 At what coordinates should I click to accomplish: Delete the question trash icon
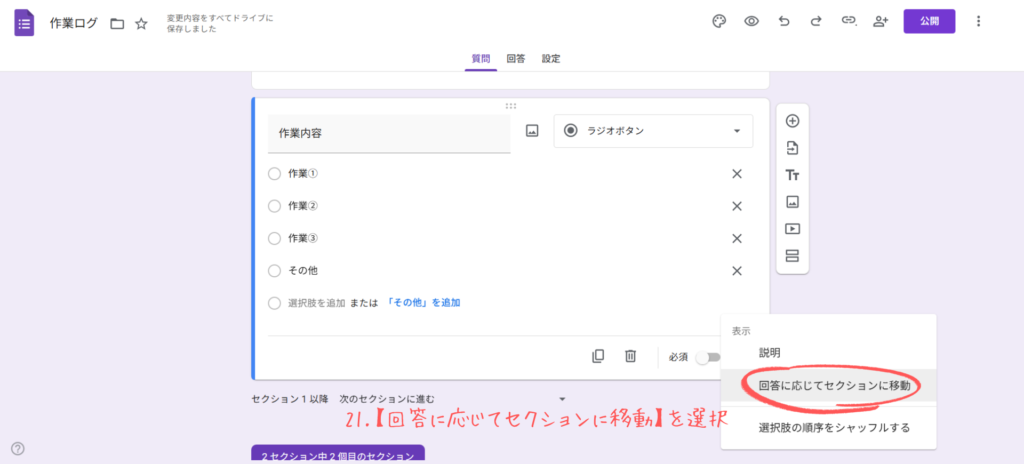pos(630,356)
